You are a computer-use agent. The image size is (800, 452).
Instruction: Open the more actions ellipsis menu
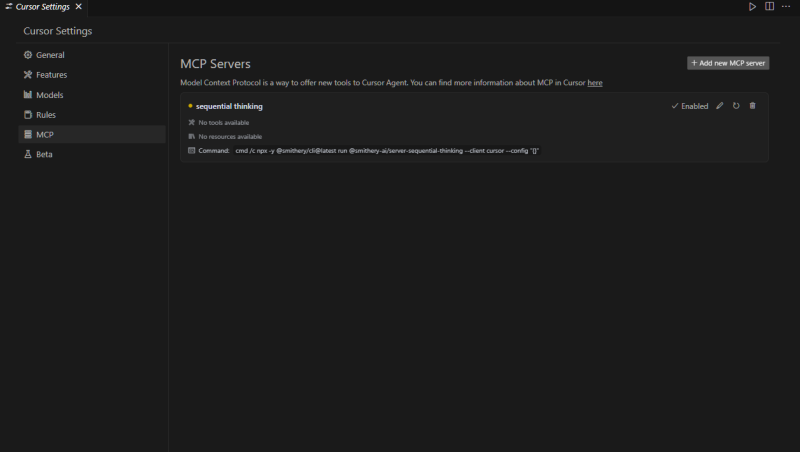pos(786,6)
